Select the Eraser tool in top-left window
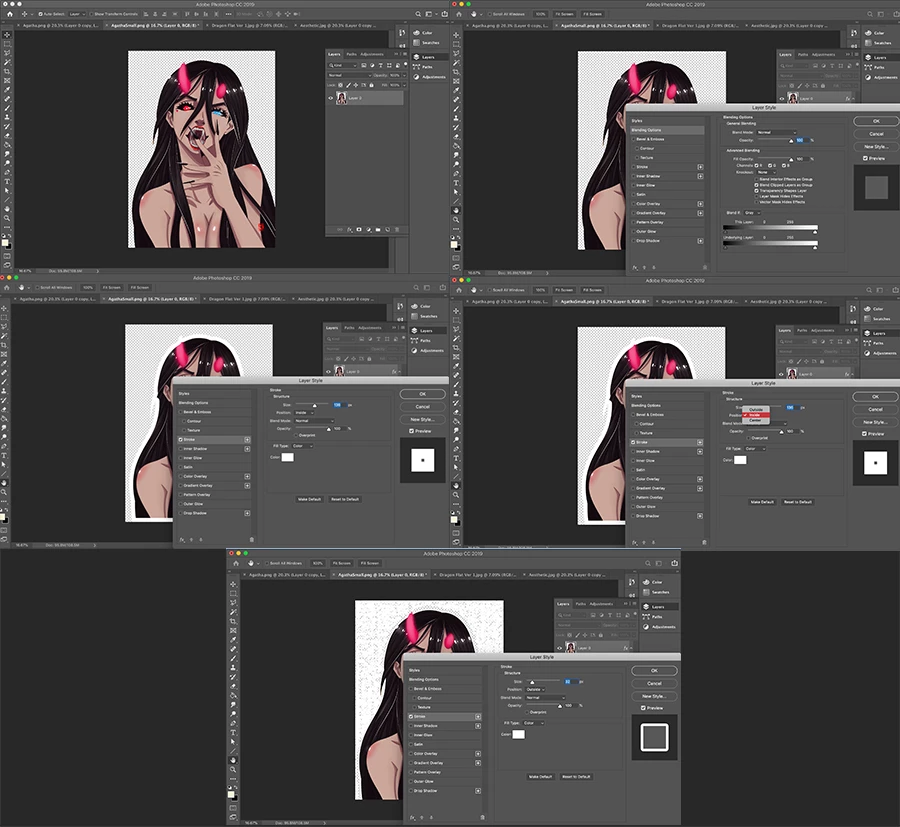900x827 pixels. tap(7, 135)
